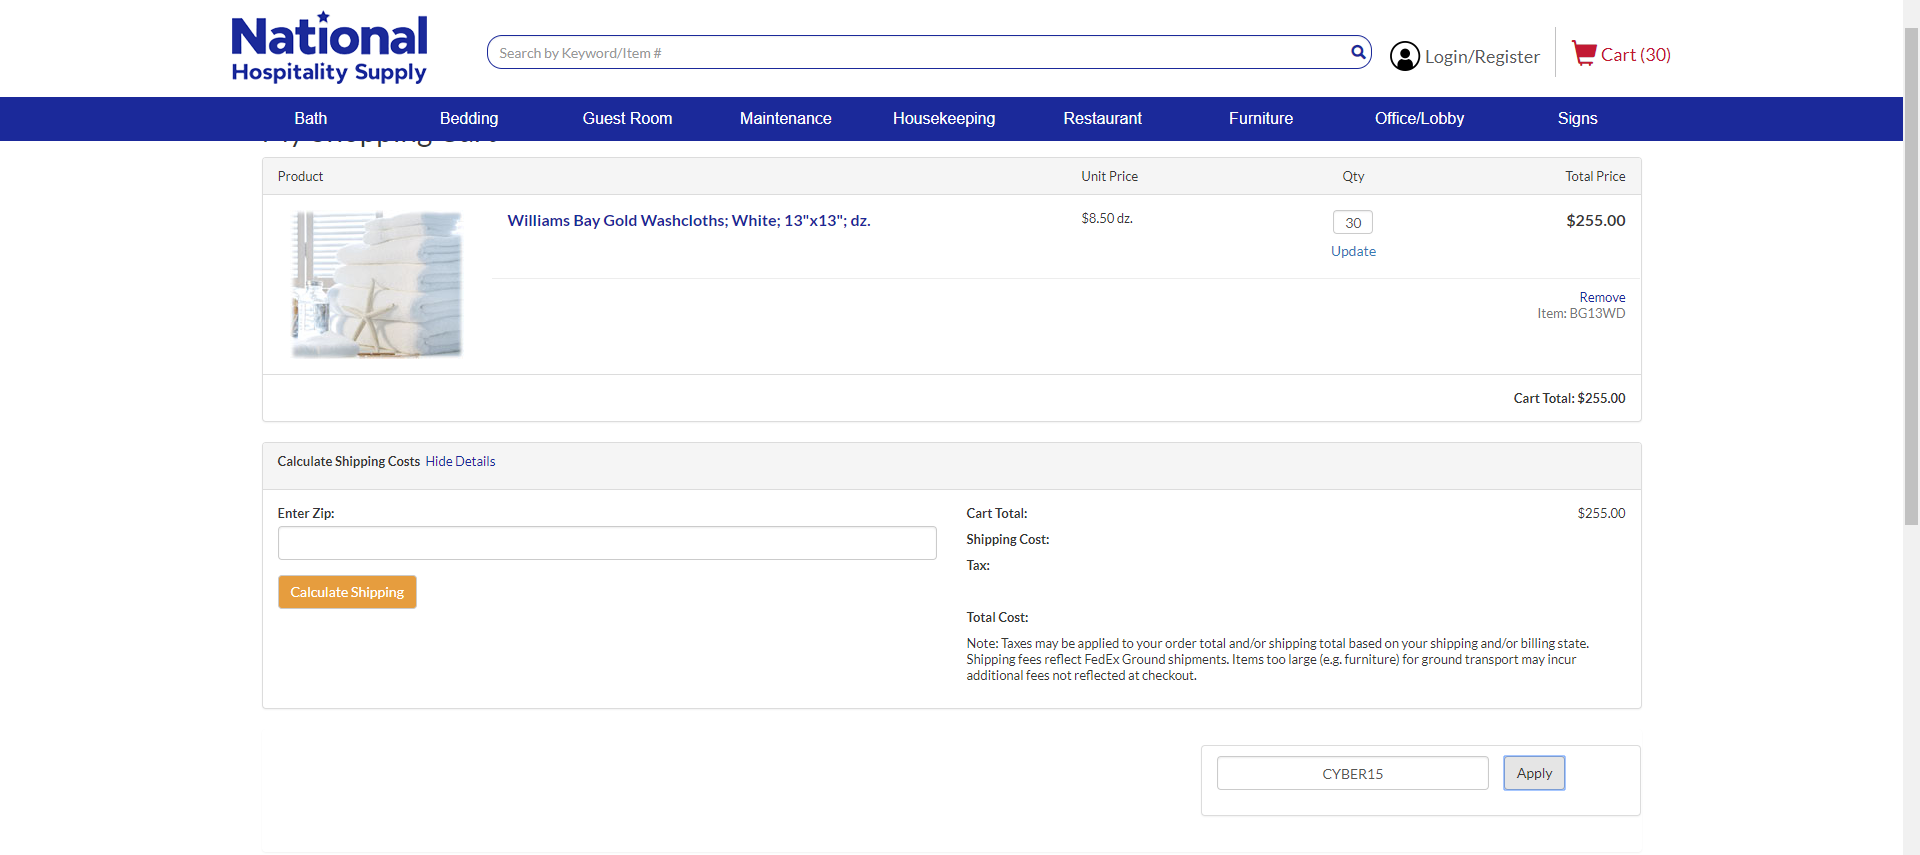The height and width of the screenshot is (855, 1920).
Task: Click the Unit Price column header
Action: 1109,176
